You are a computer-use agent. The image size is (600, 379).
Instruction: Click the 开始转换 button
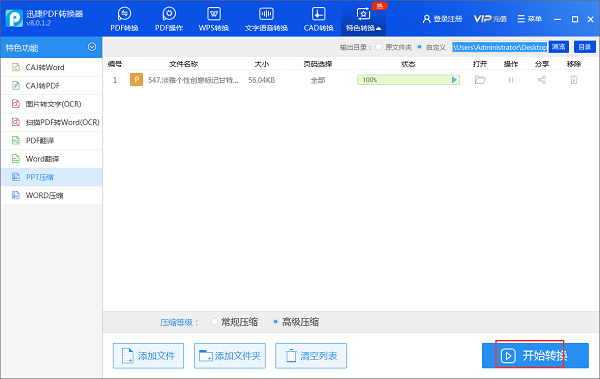tap(535, 356)
